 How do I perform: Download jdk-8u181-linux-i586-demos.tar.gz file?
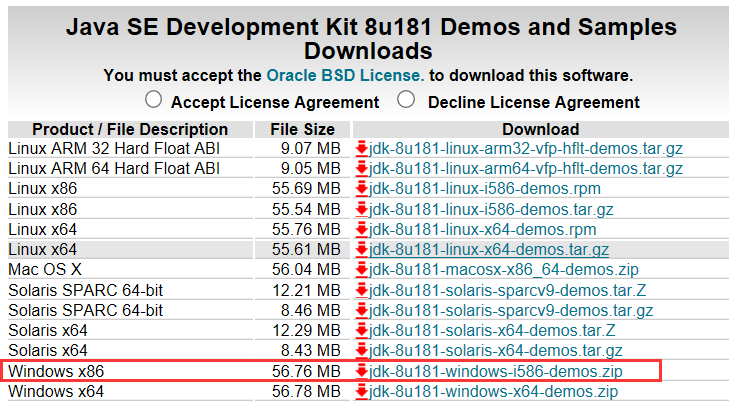(491, 209)
